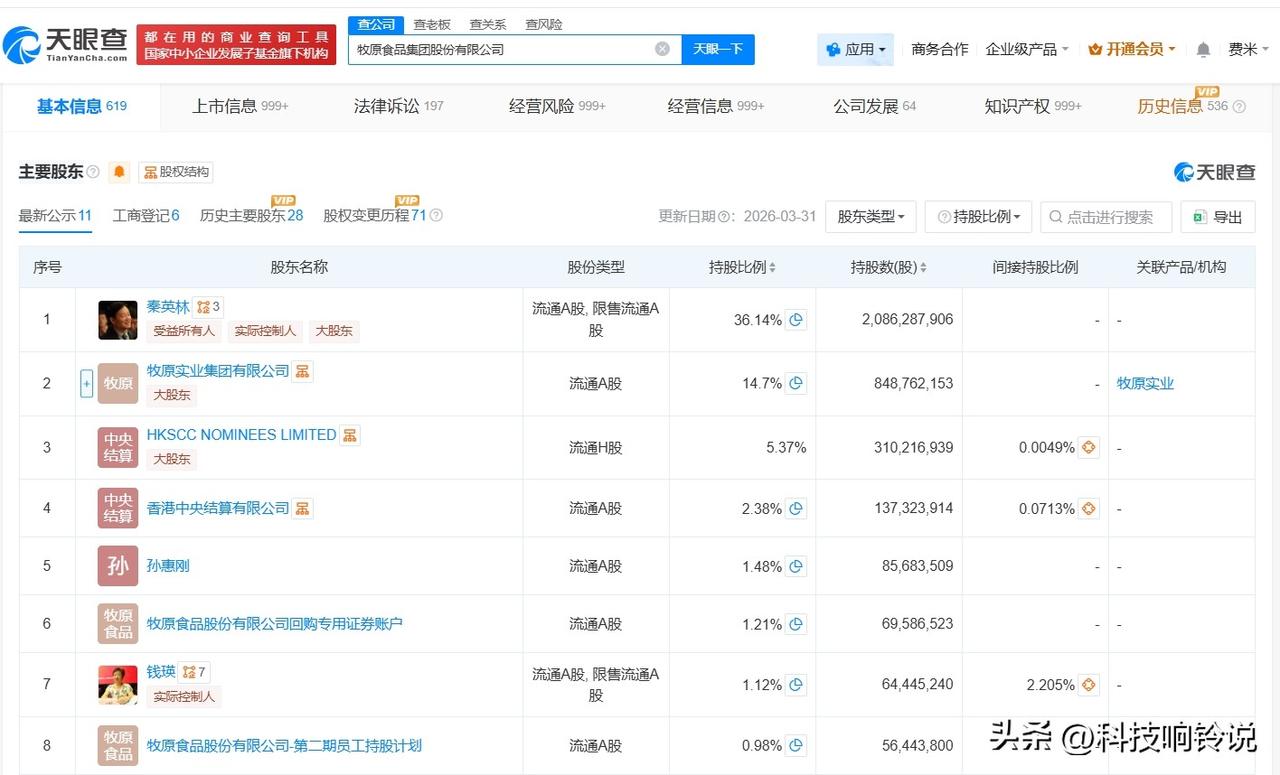Open shareholder link 秦英林
This screenshot has width=1280, height=775.
168,307
